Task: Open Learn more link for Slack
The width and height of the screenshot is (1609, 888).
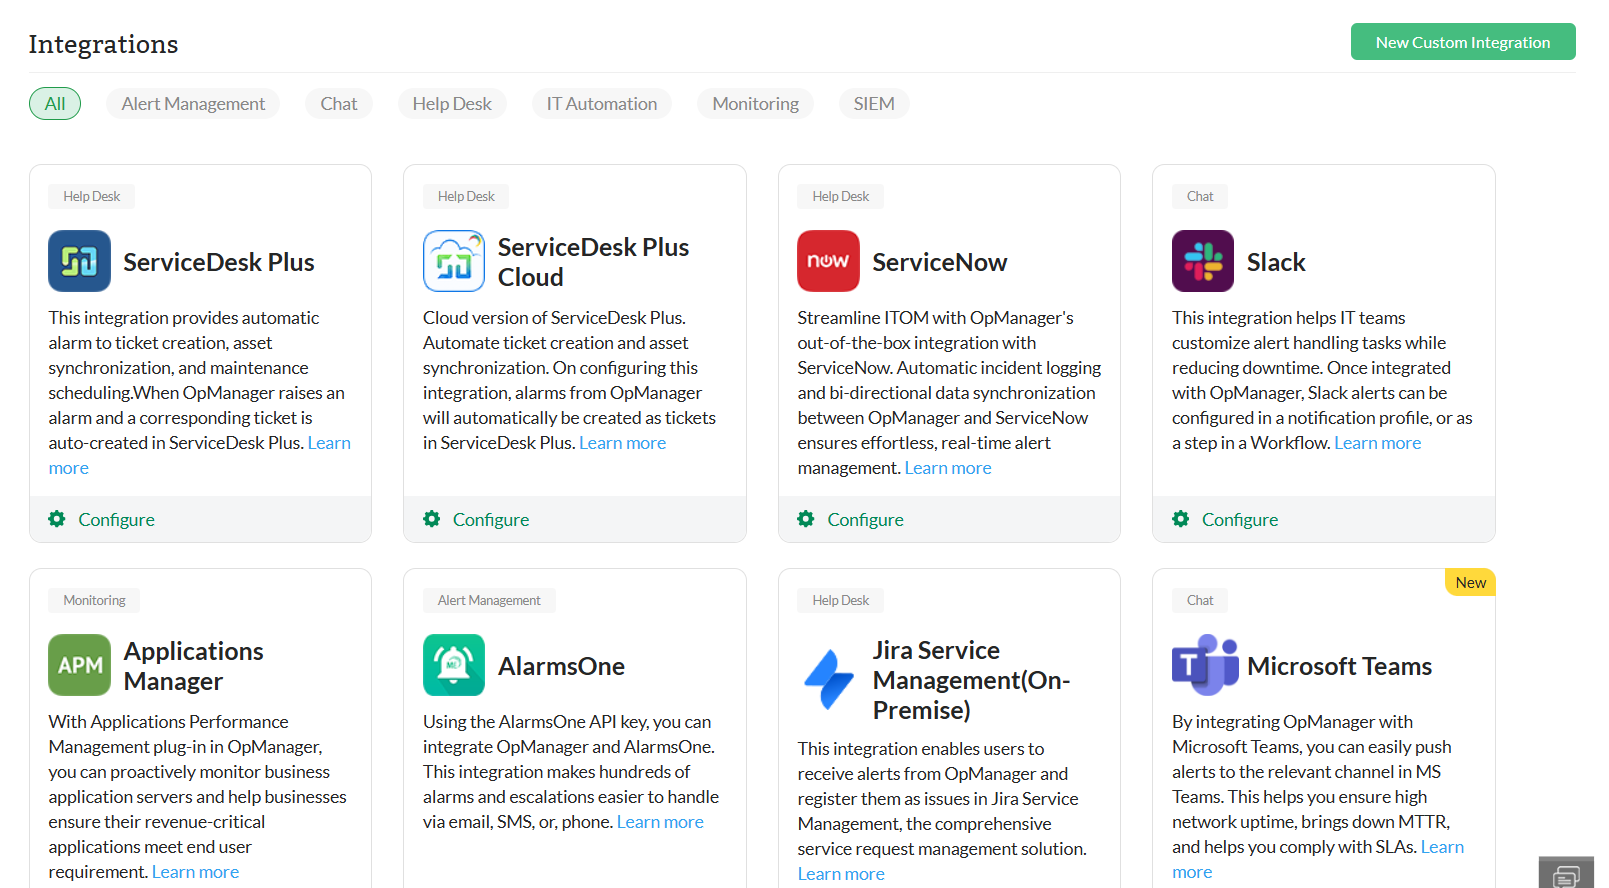Action: (x=1378, y=443)
